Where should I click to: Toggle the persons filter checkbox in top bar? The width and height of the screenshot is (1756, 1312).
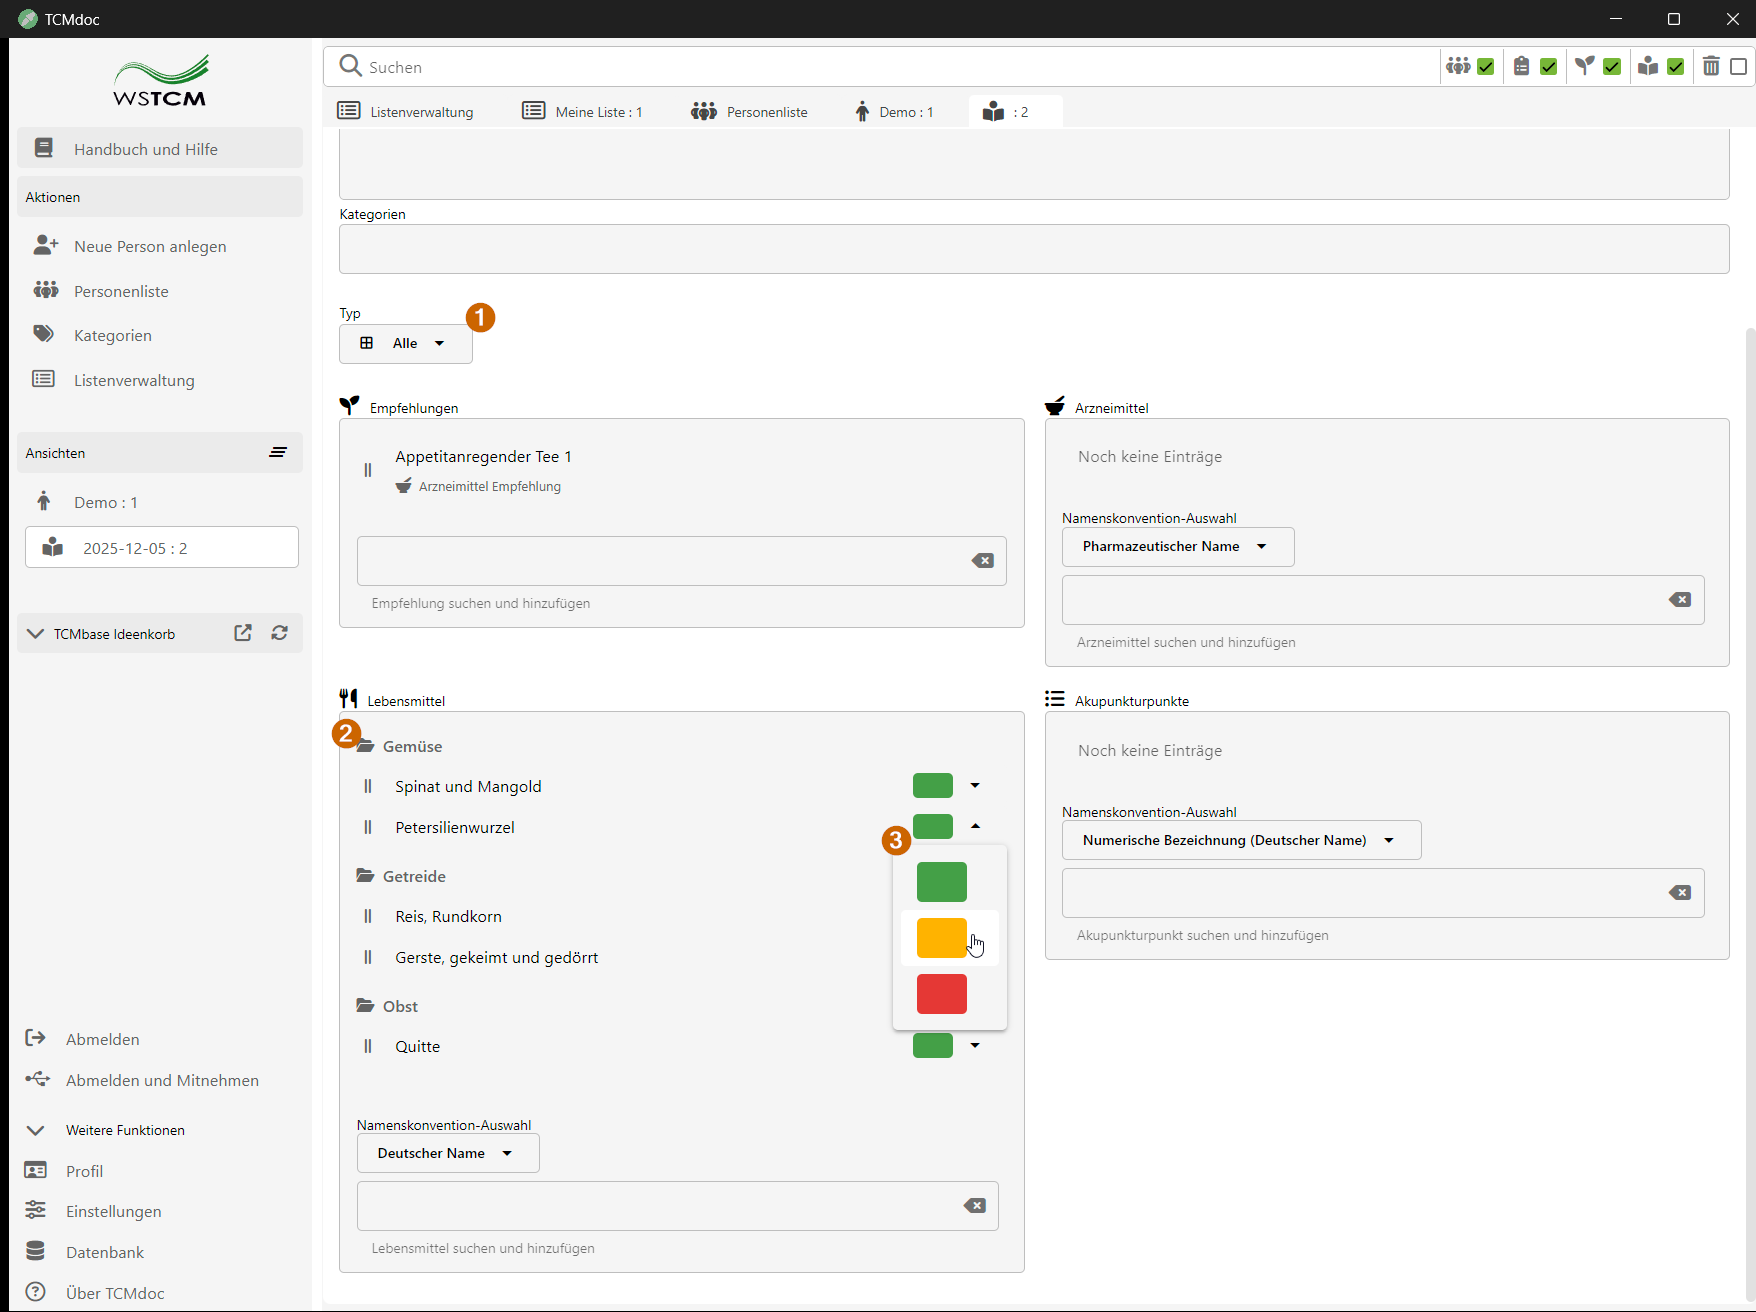coord(1486,67)
